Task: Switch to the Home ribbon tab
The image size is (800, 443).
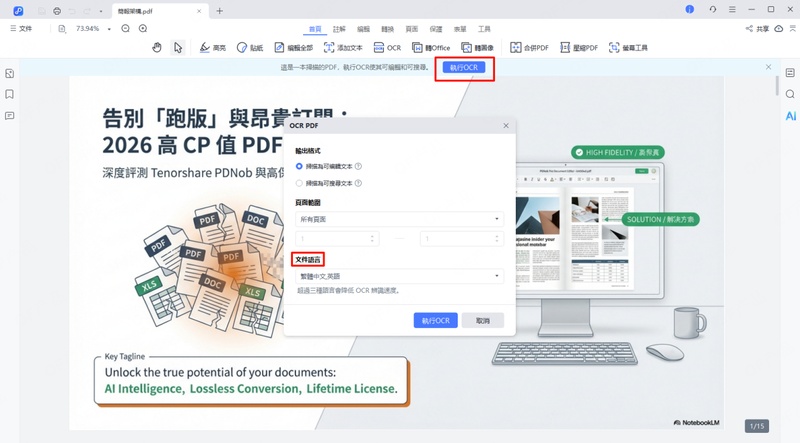Action: click(x=315, y=29)
